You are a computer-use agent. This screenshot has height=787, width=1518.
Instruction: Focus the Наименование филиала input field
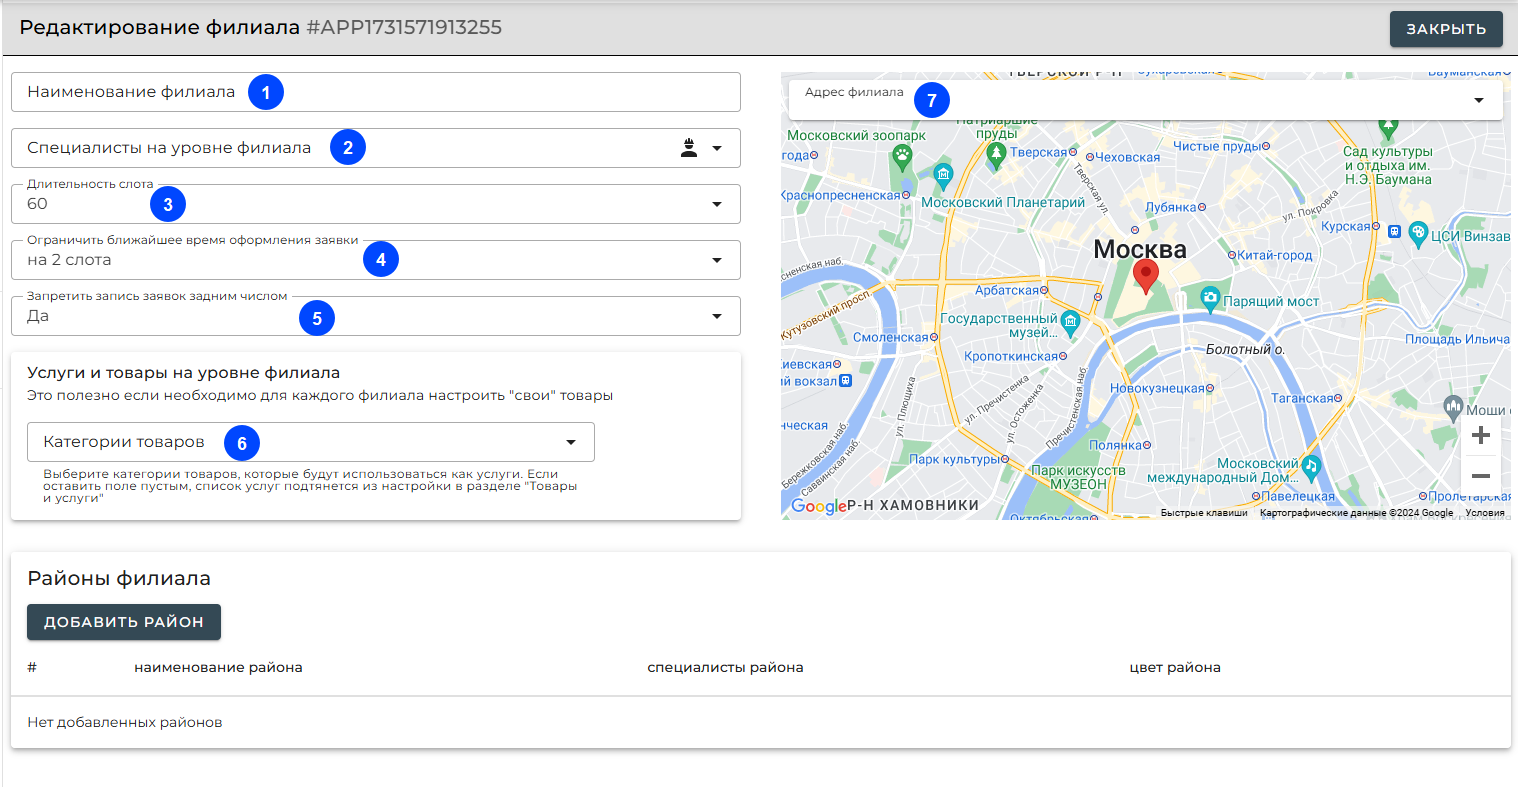click(x=376, y=92)
